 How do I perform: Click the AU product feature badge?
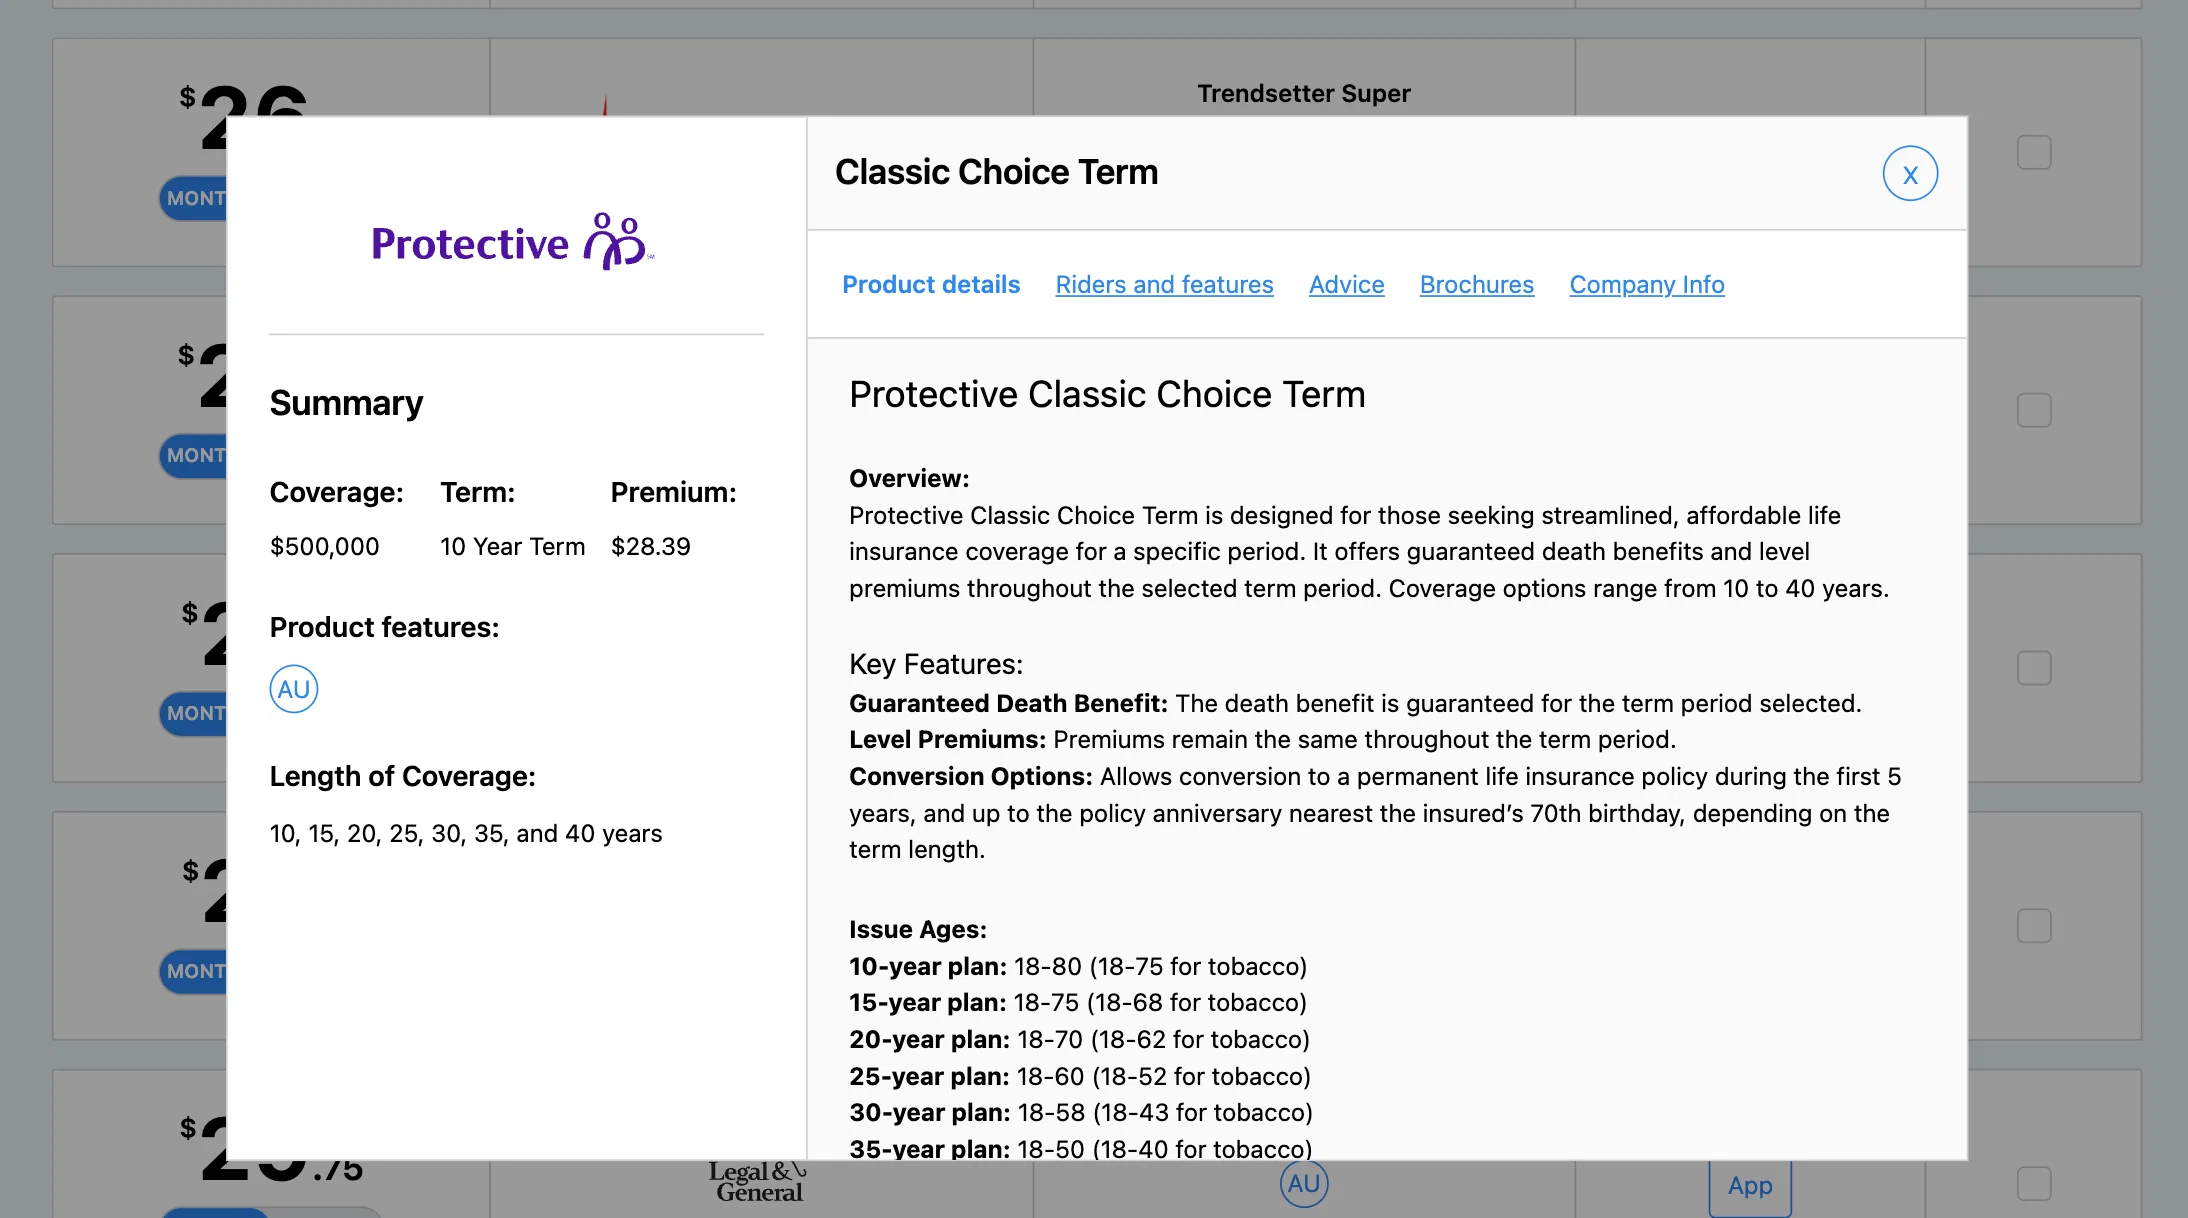click(x=294, y=689)
